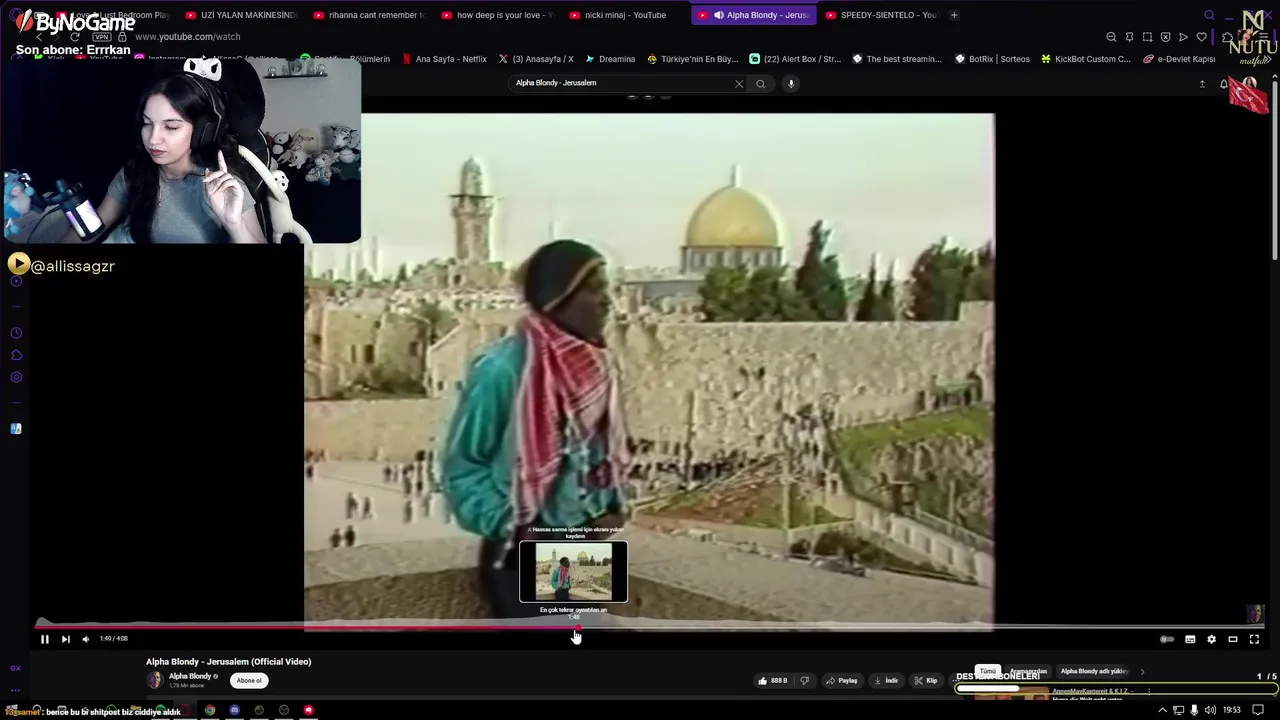
Task: Switch to the UZİ YALAN MAKİNESİNDE tab
Action: point(241,15)
